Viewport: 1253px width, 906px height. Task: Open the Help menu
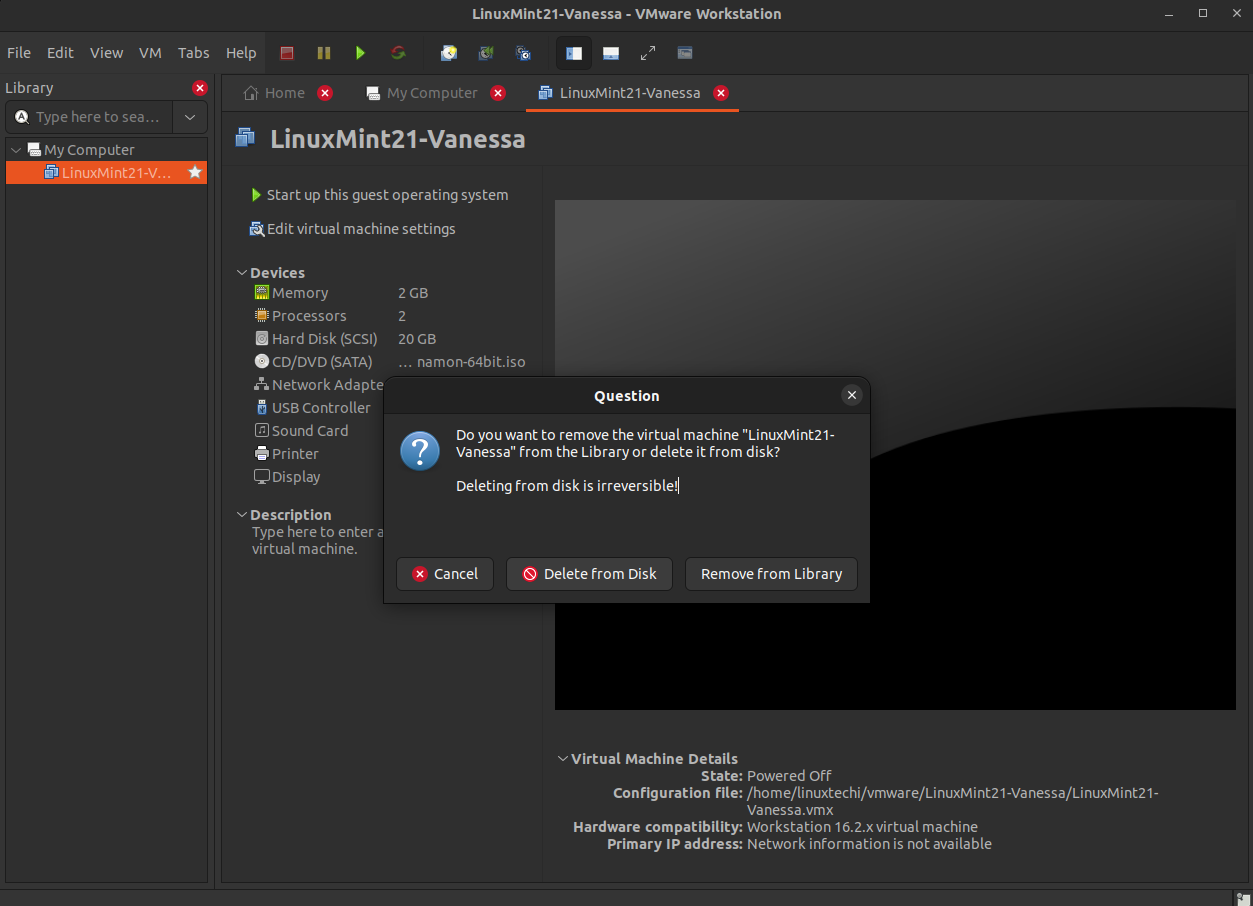241,53
